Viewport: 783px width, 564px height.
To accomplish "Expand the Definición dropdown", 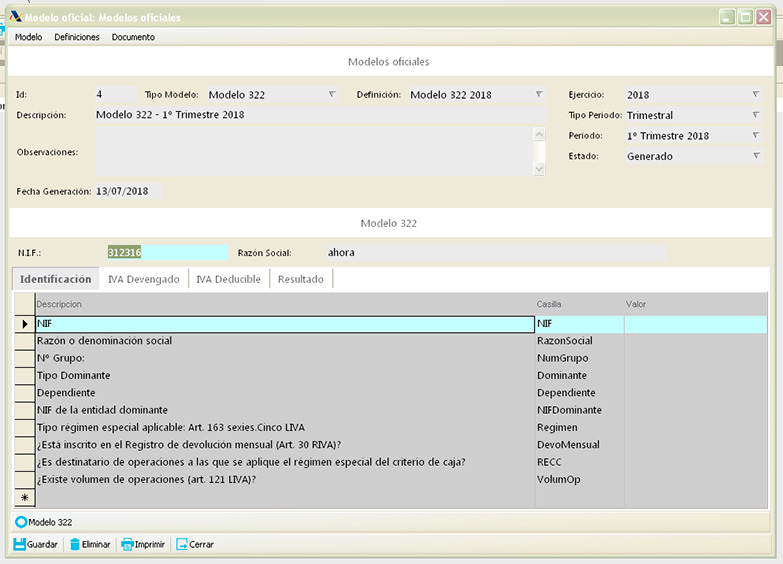I will click(x=539, y=94).
